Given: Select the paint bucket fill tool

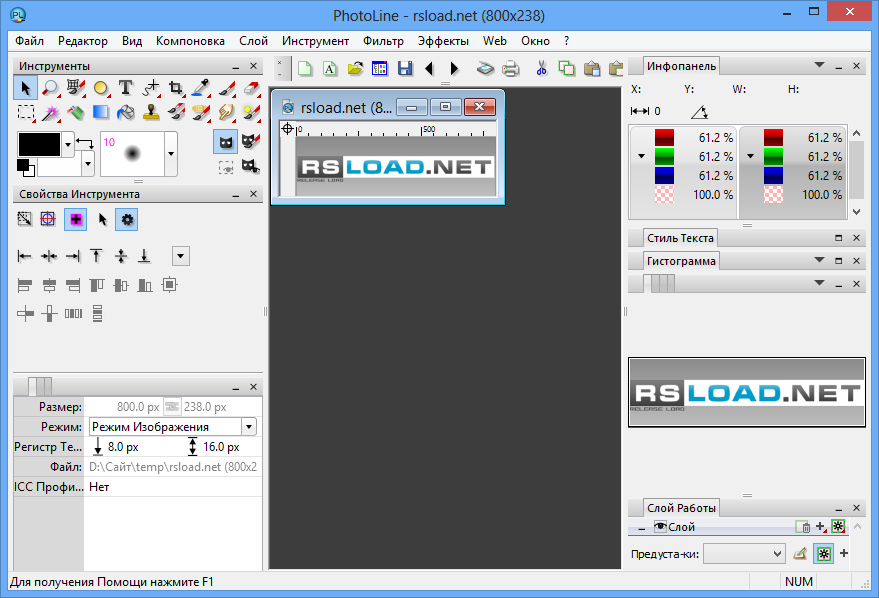Looking at the screenshot, I should coord(126,113).
